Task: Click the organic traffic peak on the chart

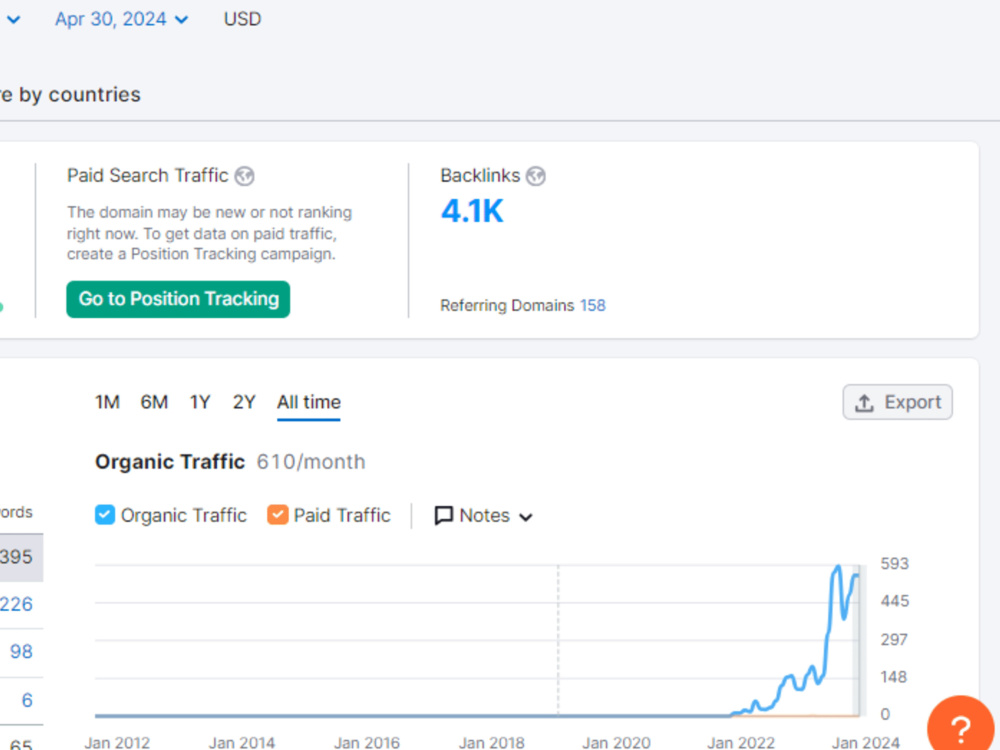Action: [x=838, y=567]
